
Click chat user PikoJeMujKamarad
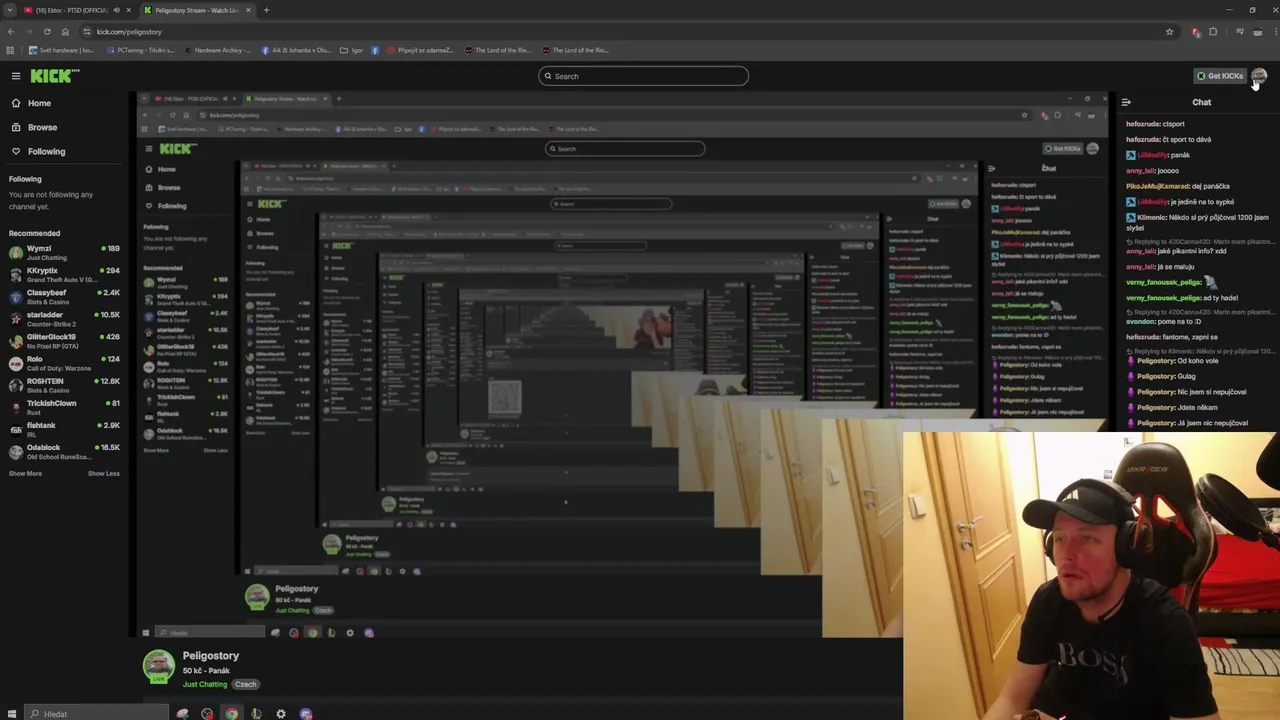tap(1158, 186)
